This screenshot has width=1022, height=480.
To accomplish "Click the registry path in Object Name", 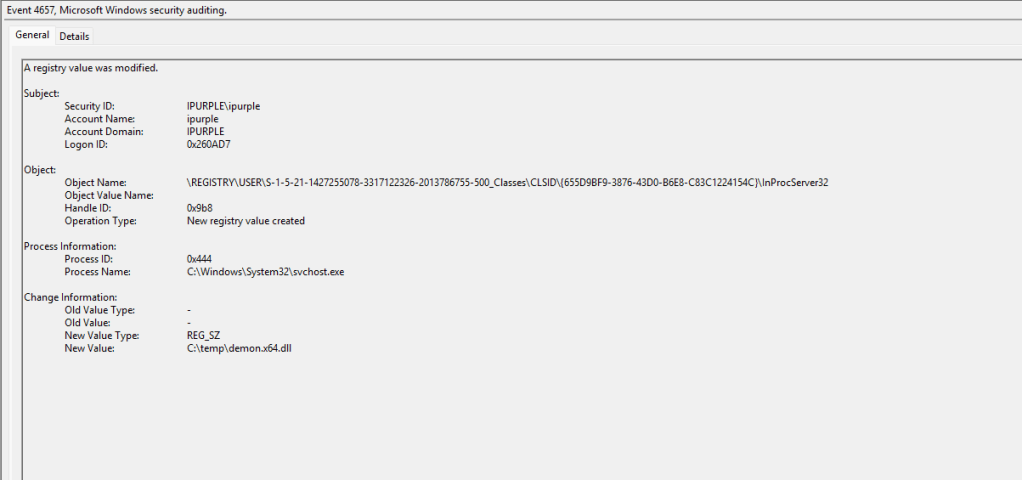I will [x=507, y=183].
